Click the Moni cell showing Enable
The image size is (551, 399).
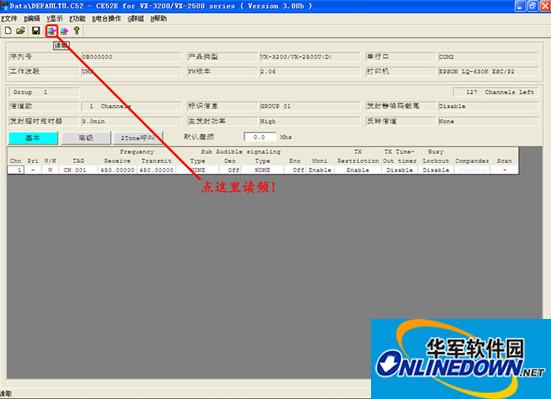click(320, 170)
